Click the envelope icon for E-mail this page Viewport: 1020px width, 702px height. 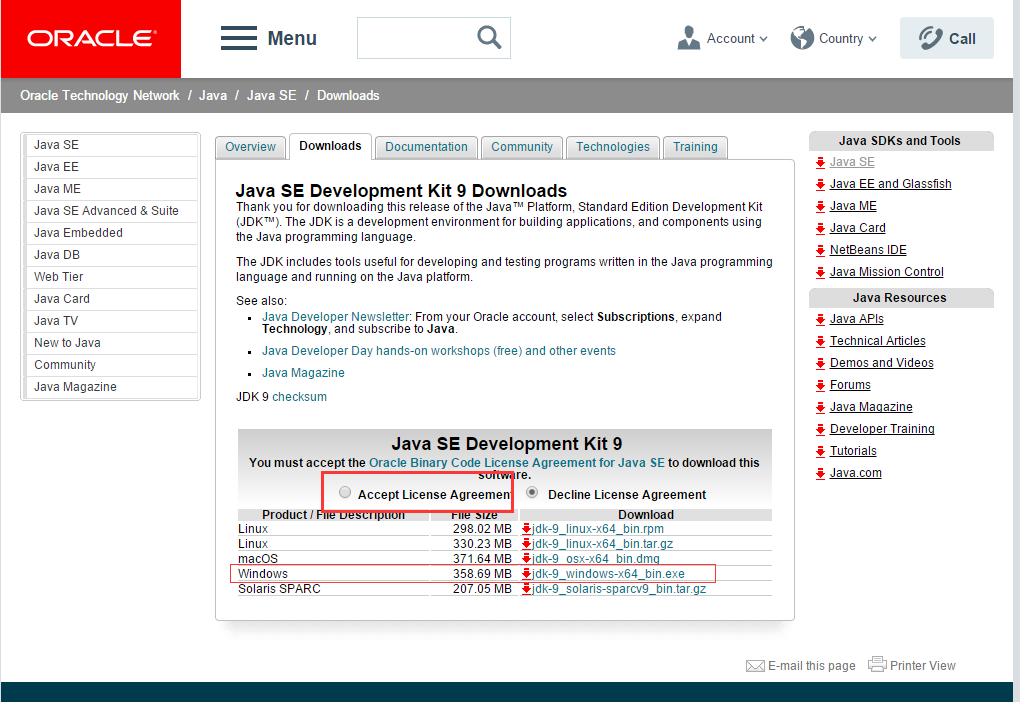pyautogui.click(x=755, y=666)
